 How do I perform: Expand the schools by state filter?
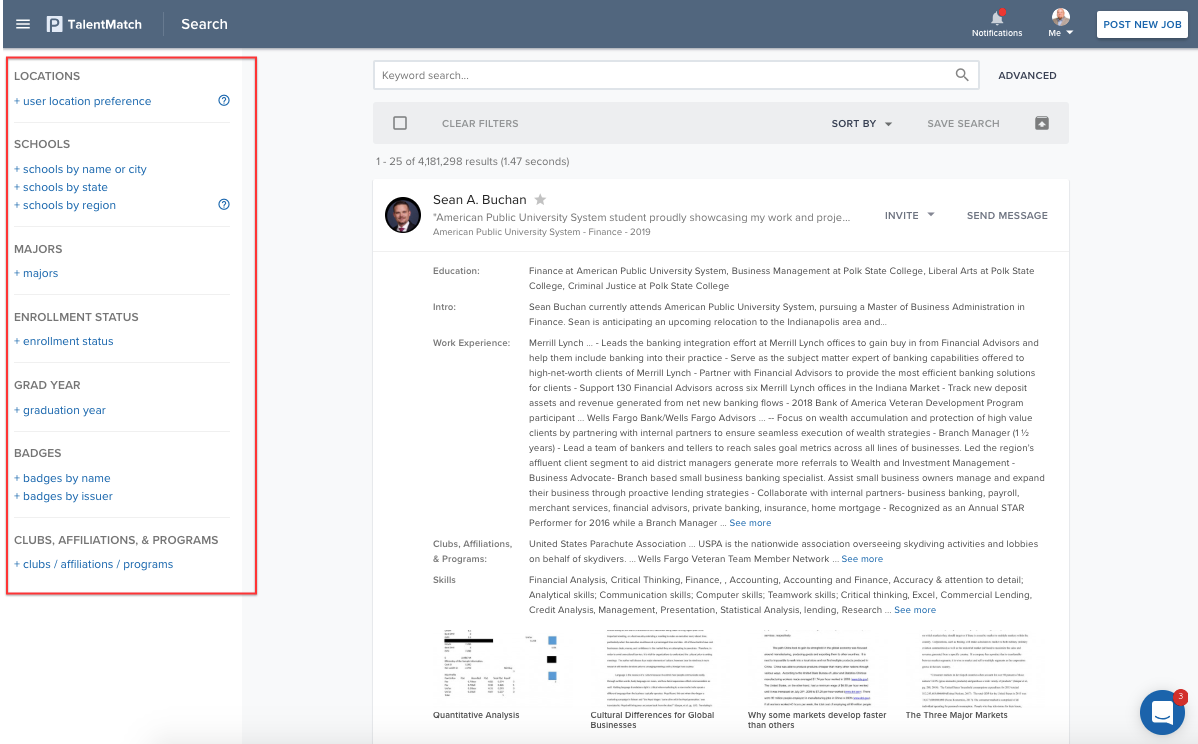pos(61,187)
